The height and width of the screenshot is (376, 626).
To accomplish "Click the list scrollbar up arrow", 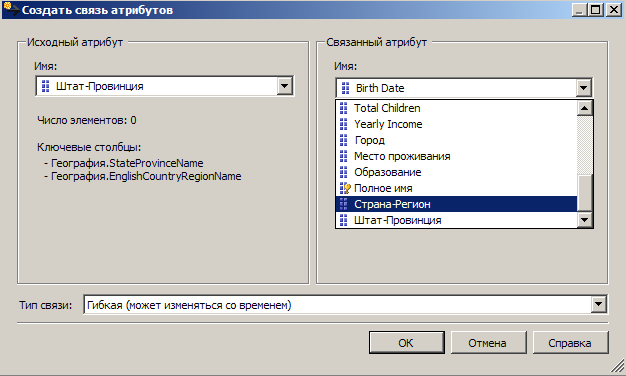I will [x=584, y=108].
